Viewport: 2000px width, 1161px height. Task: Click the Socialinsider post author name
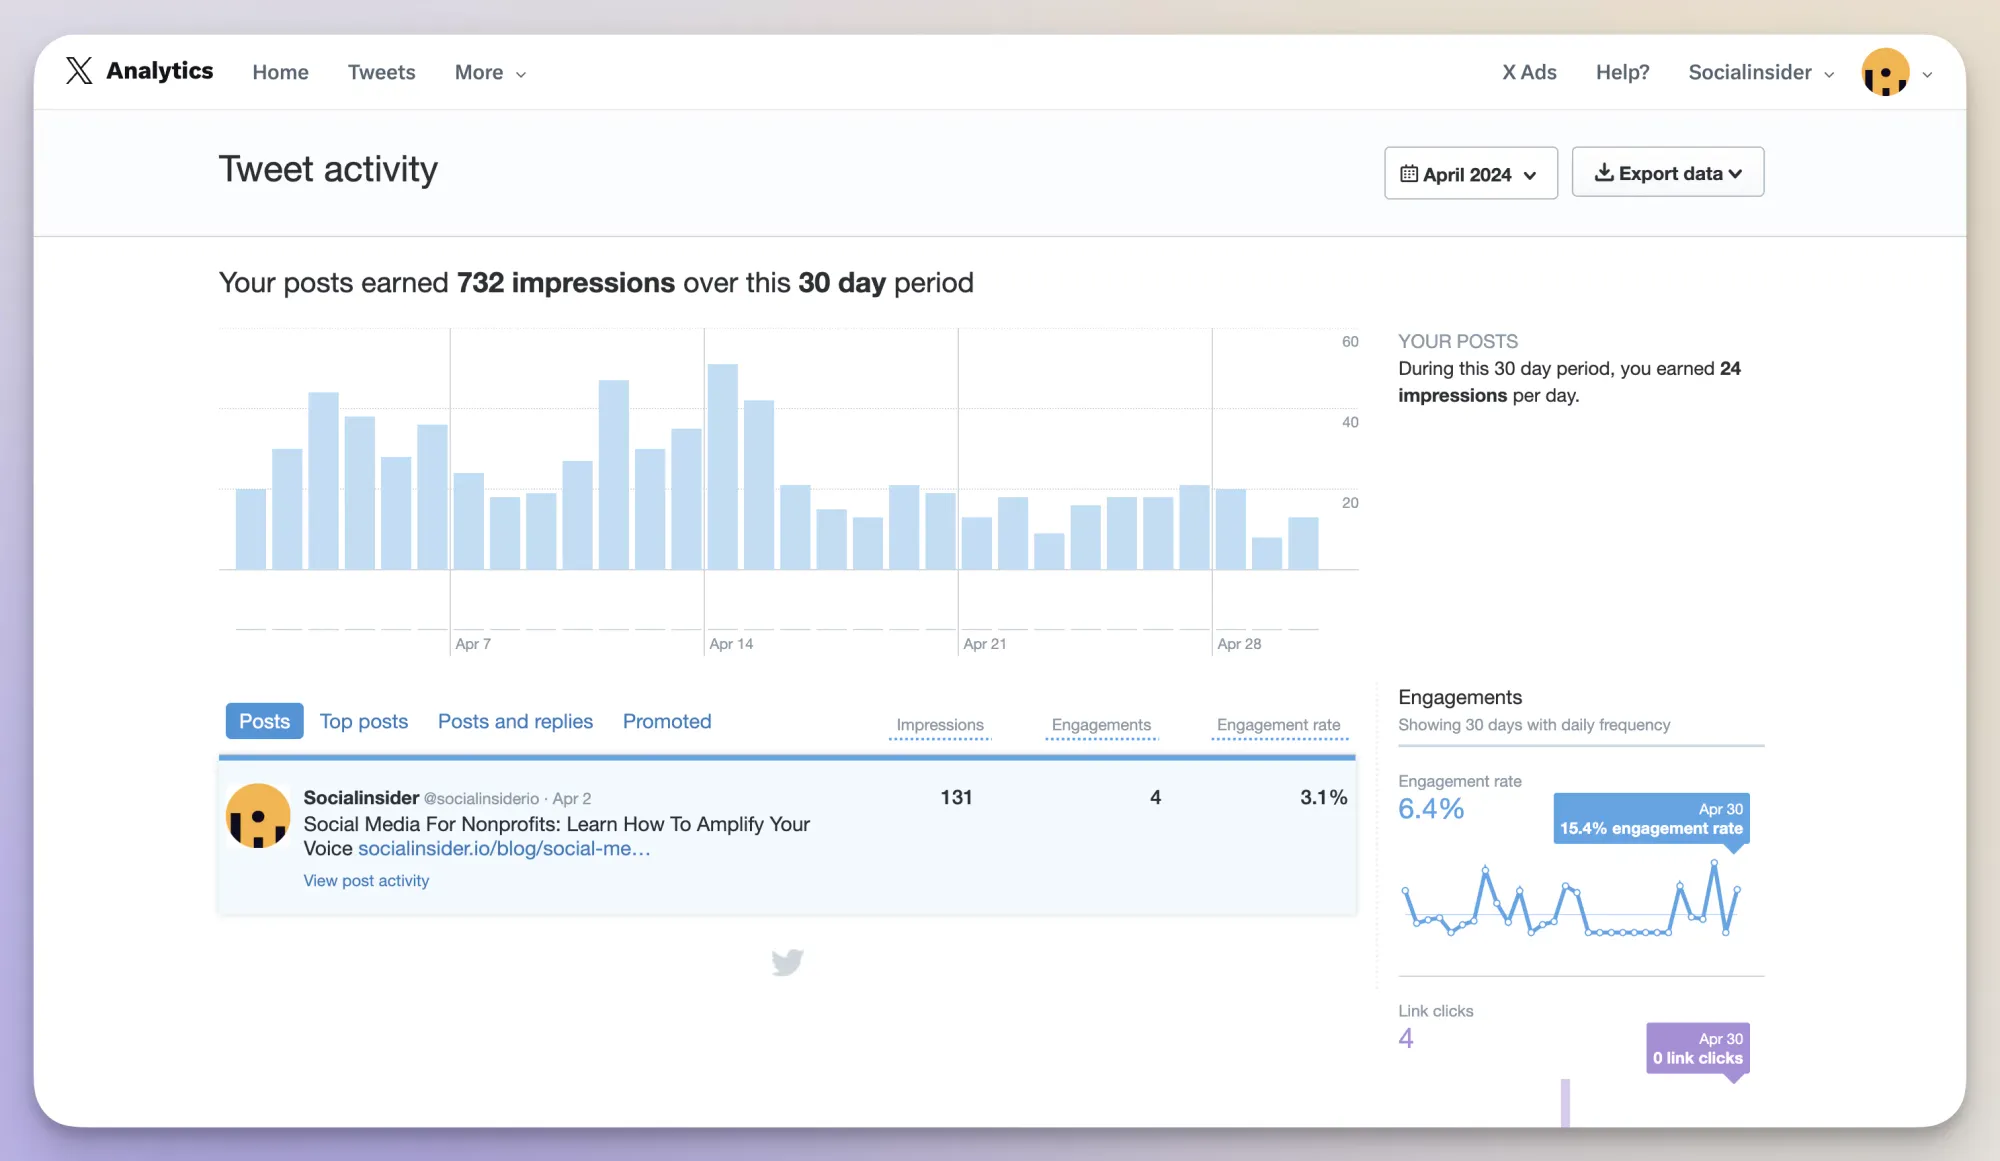click(x=361, y=798)
